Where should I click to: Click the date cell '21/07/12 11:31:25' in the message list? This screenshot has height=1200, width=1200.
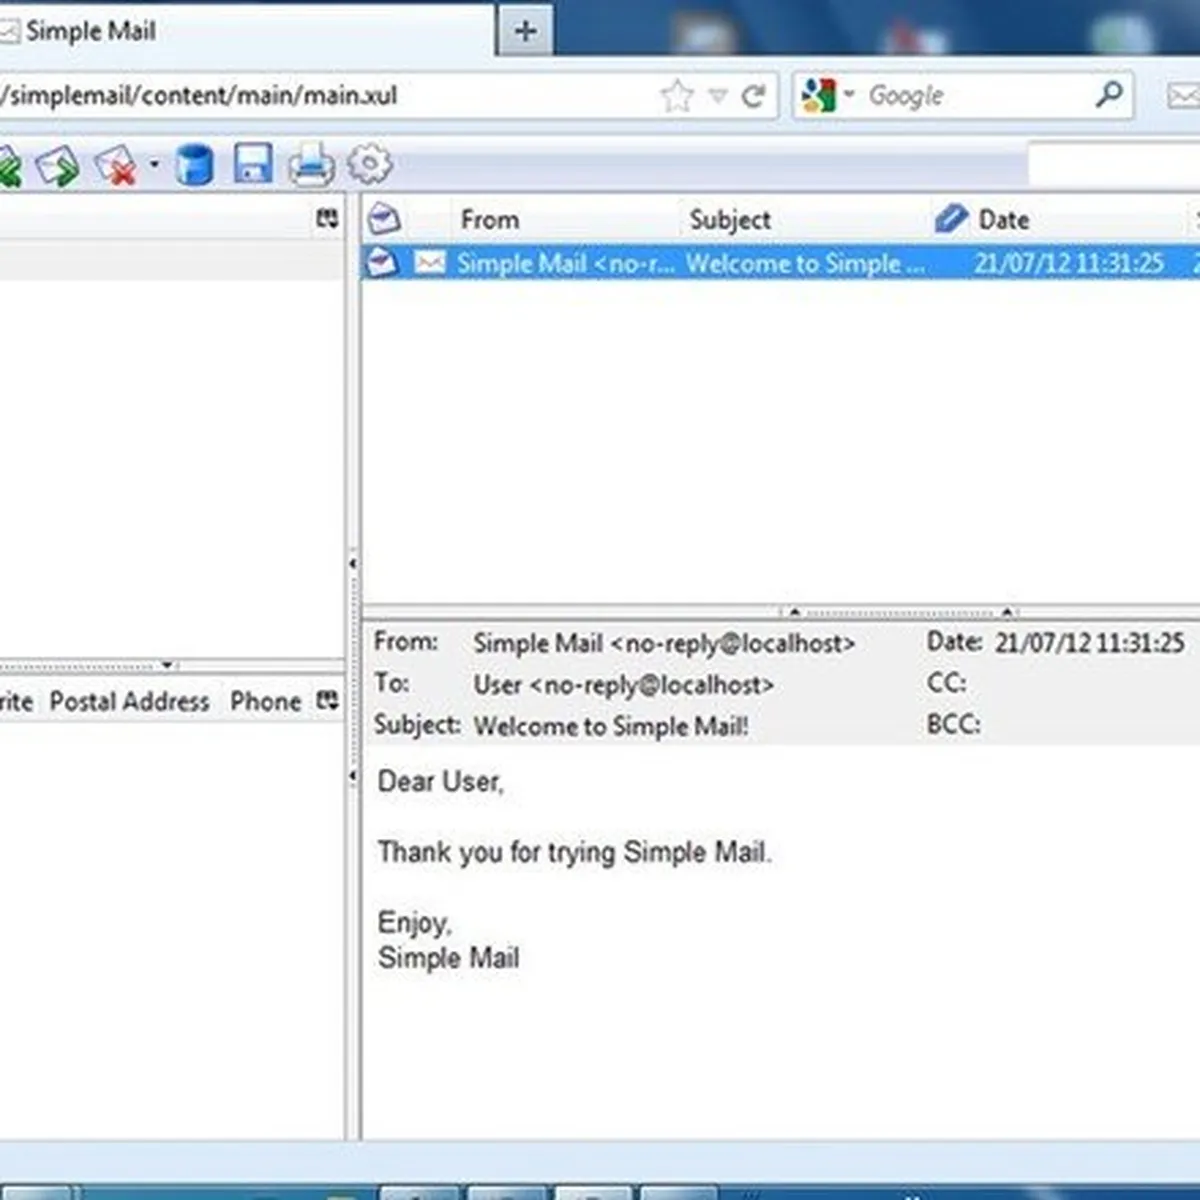[x=1069, y=263]
